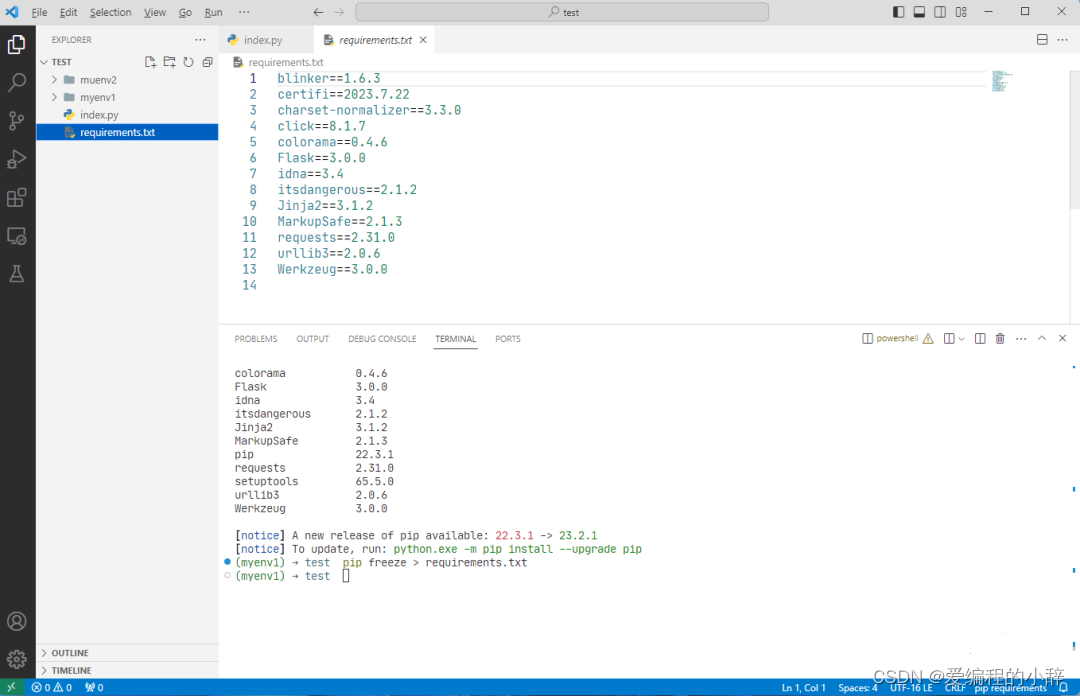Maximize the terminal panel size
This screenshot has height=696, width=1080.
pos(1041,338)
